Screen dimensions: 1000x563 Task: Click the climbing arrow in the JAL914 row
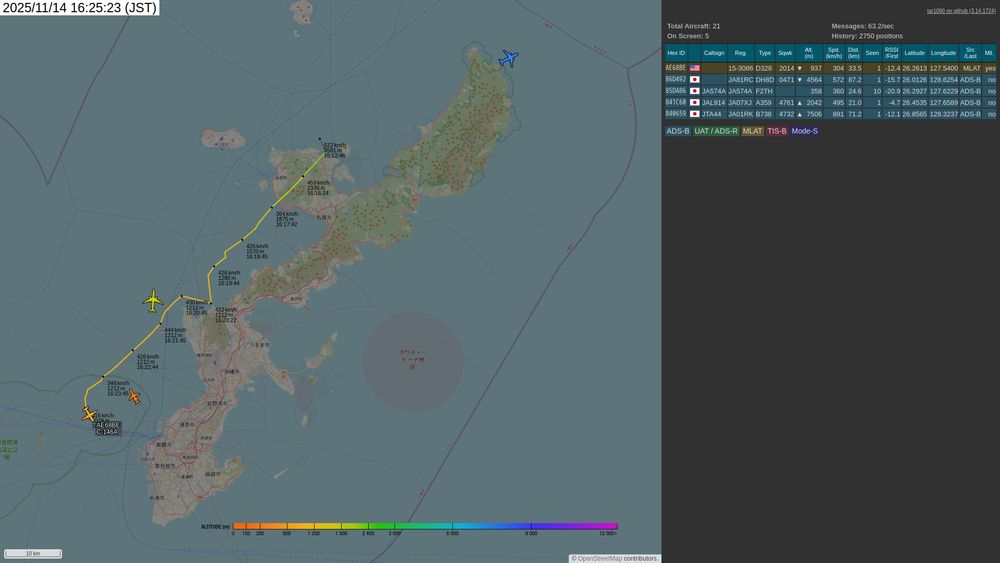coord(800,103)
